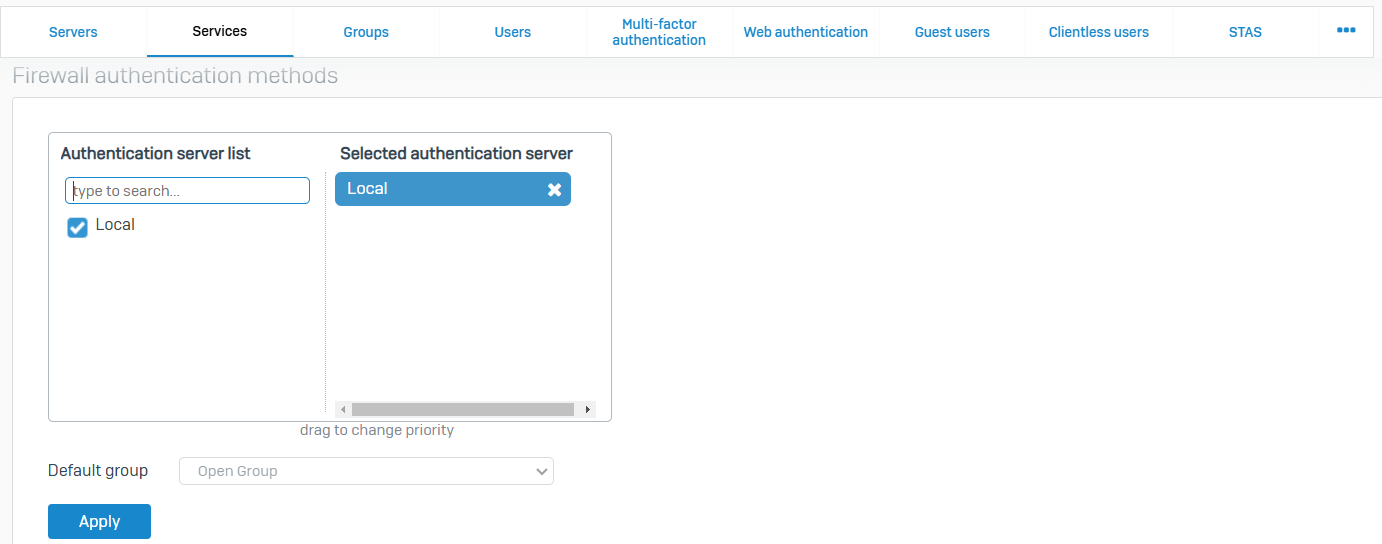Click the blue Local selected server item
The height and width of the screenshot is (544, 1382).
430,189
